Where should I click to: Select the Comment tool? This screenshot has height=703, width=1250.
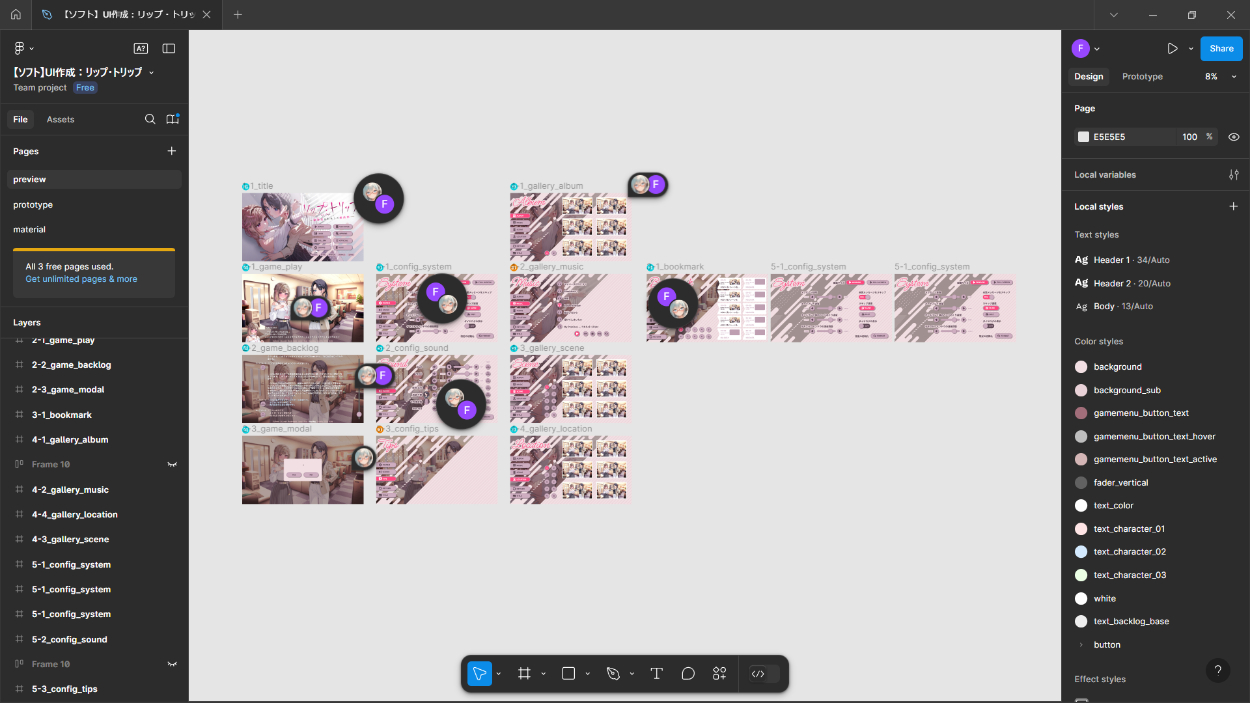pyautogui.click(x=688, y=674)
